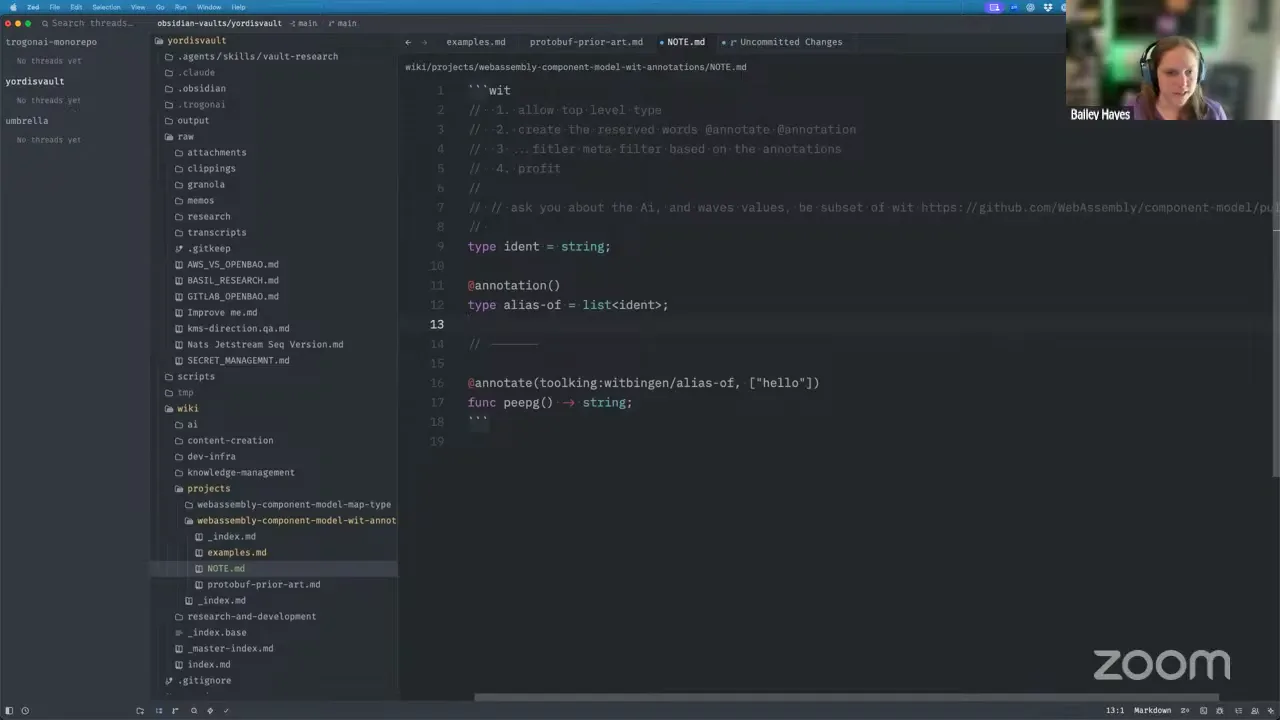Open the View menu
This screenshot has width=1280, height=720.
coord(138,7)
